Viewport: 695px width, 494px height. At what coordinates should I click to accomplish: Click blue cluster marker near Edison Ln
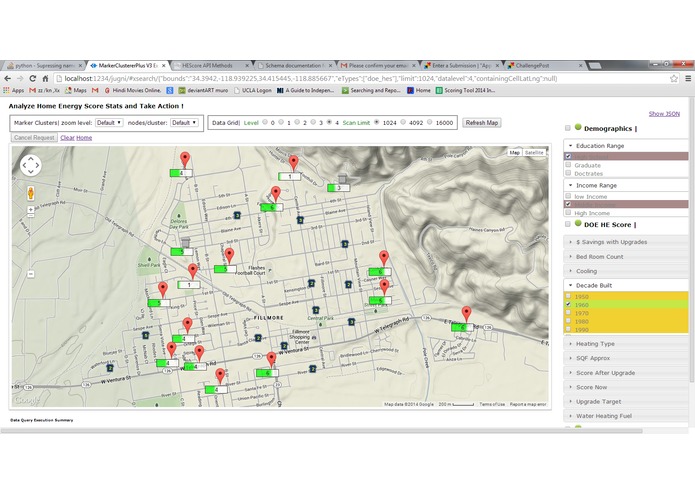coord(237,215)
